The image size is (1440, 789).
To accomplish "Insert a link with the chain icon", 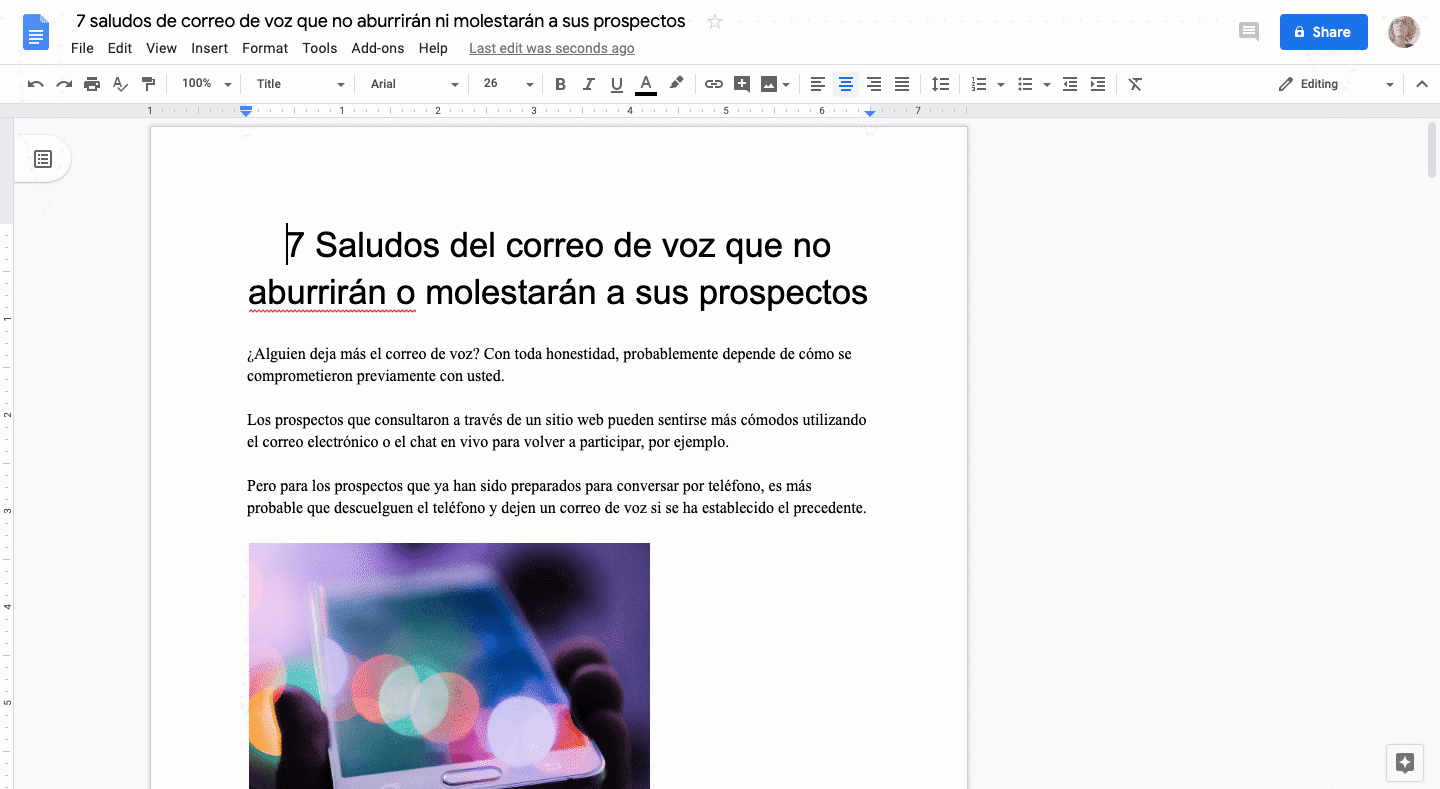I will pyautogui.click(x=713, y=84).
